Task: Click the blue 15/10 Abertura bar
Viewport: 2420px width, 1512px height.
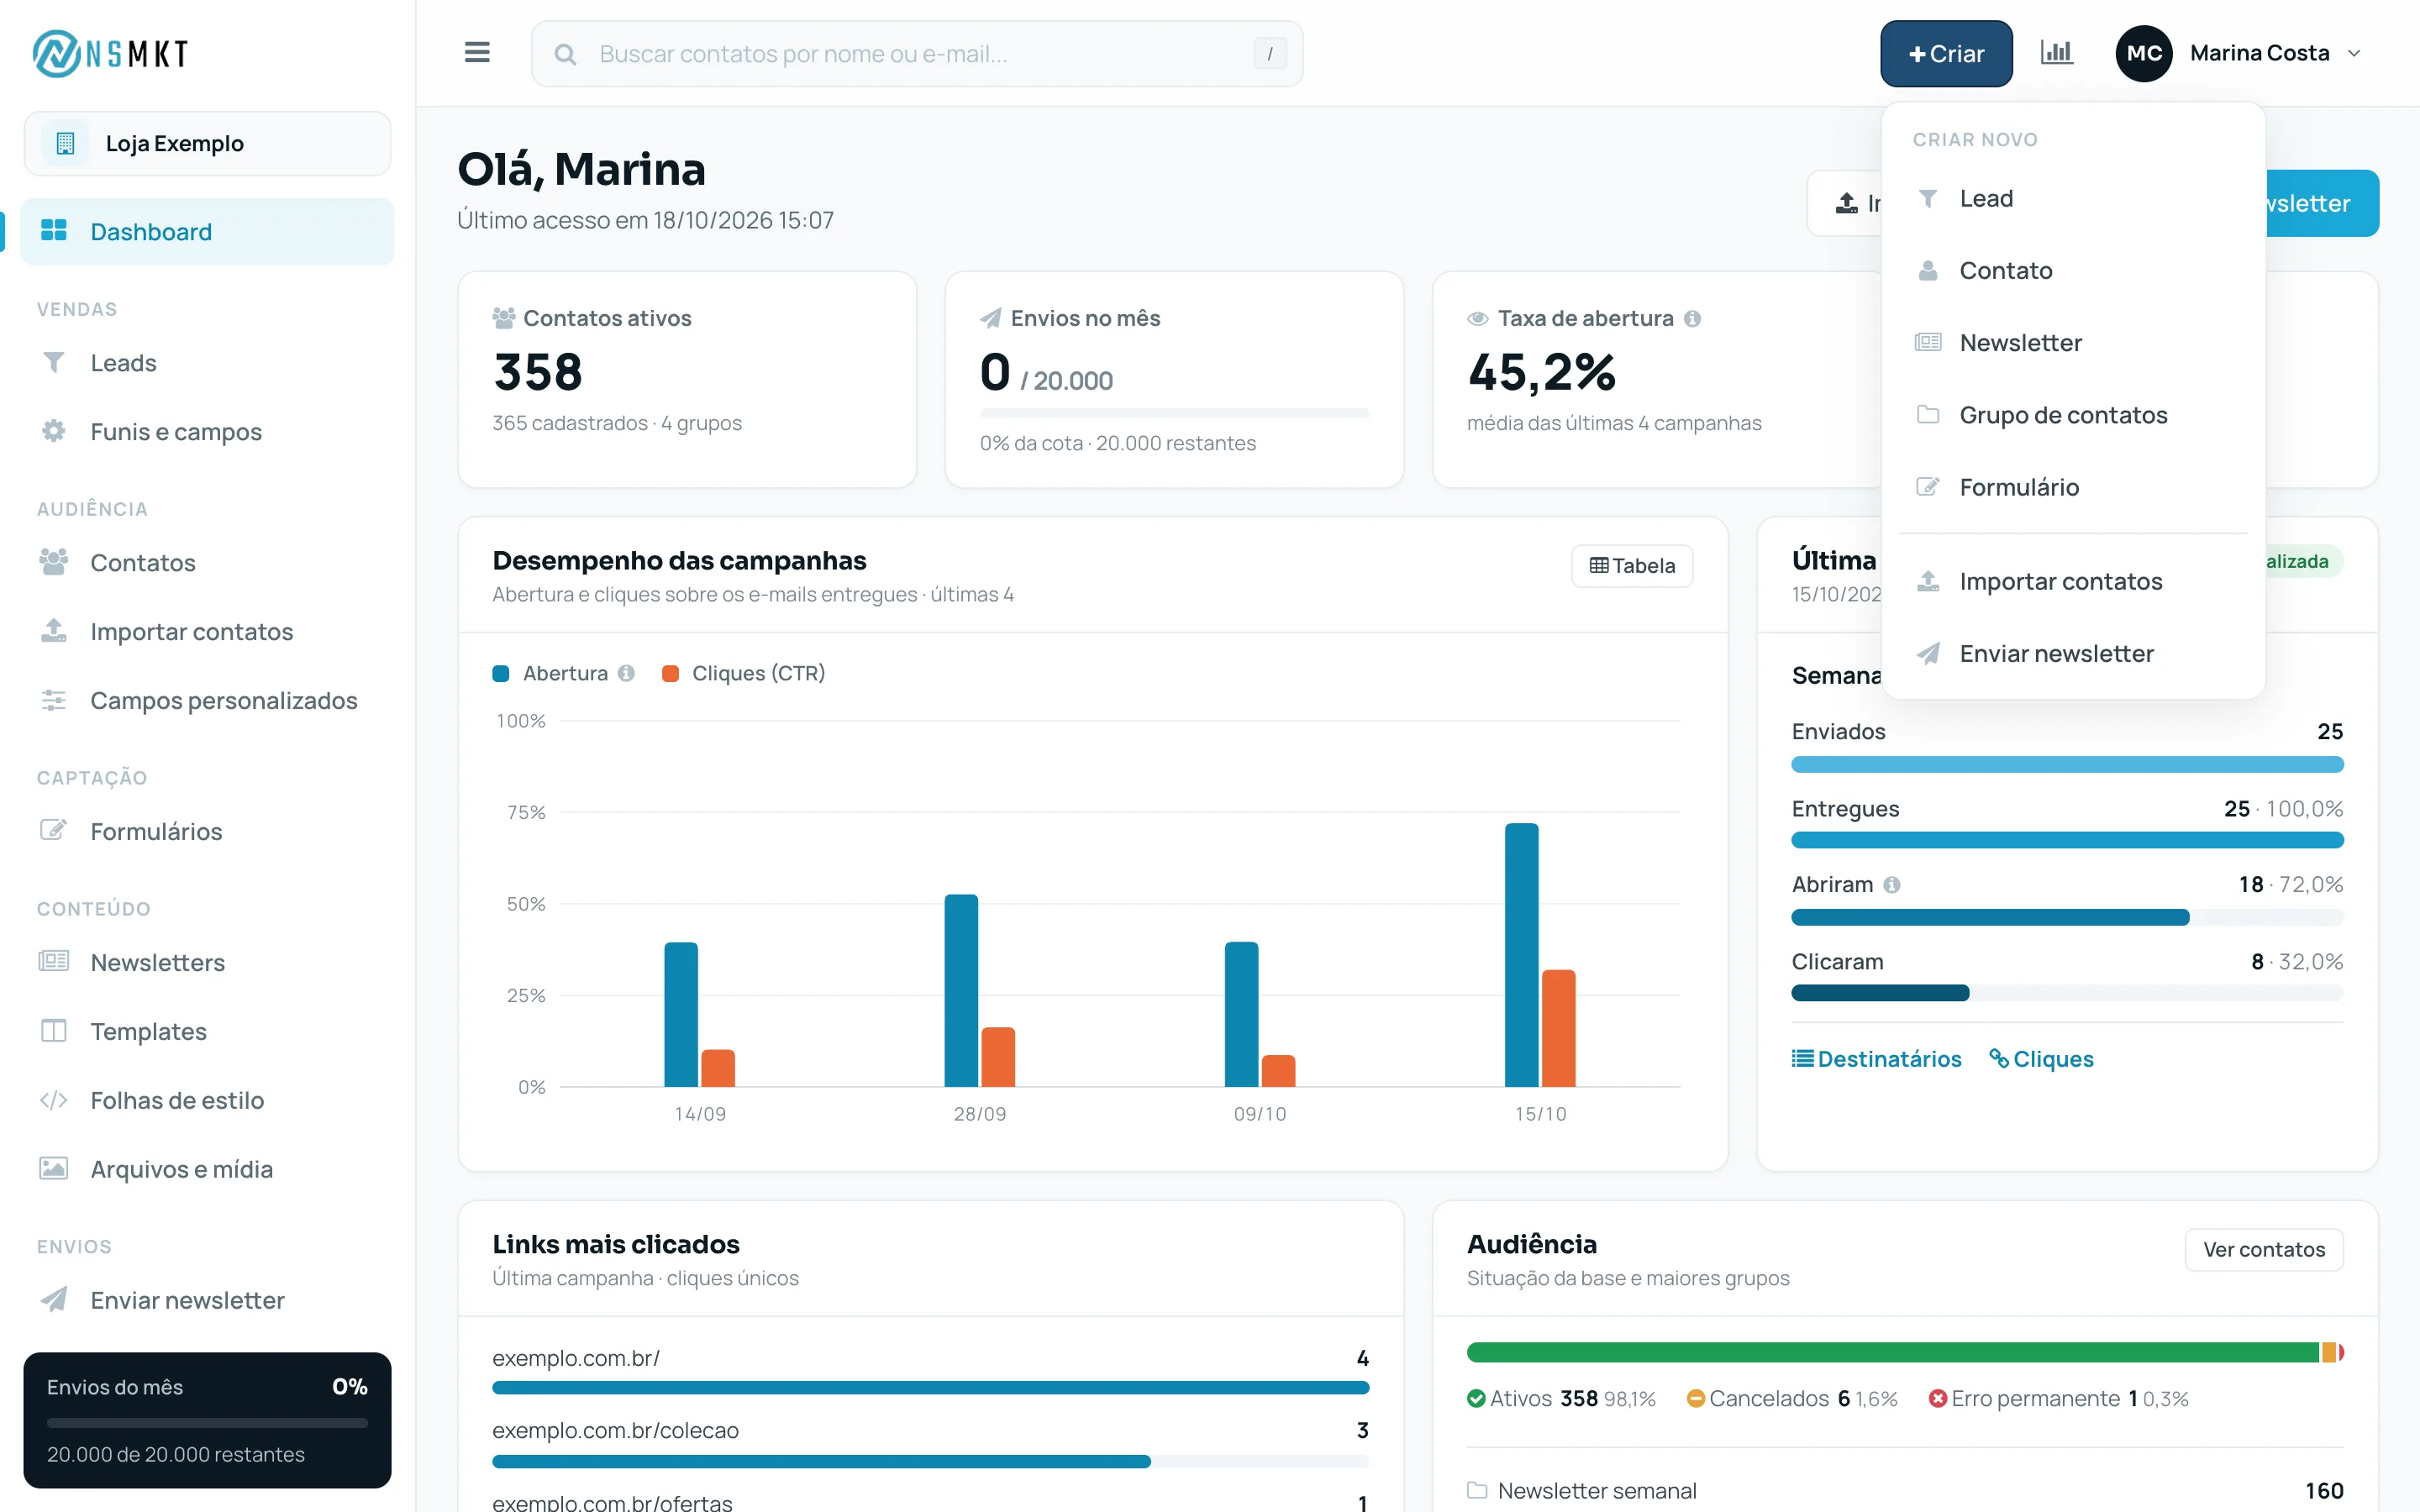Action: click(x=1522, y=955)
